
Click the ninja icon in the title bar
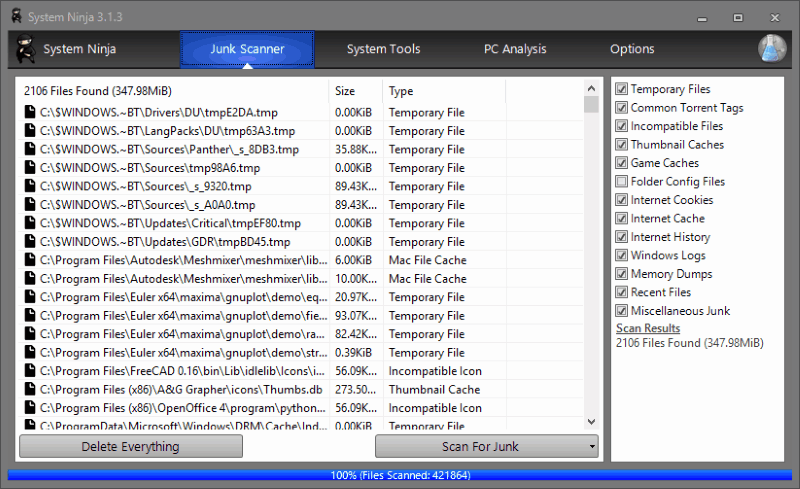pos(17,16)
